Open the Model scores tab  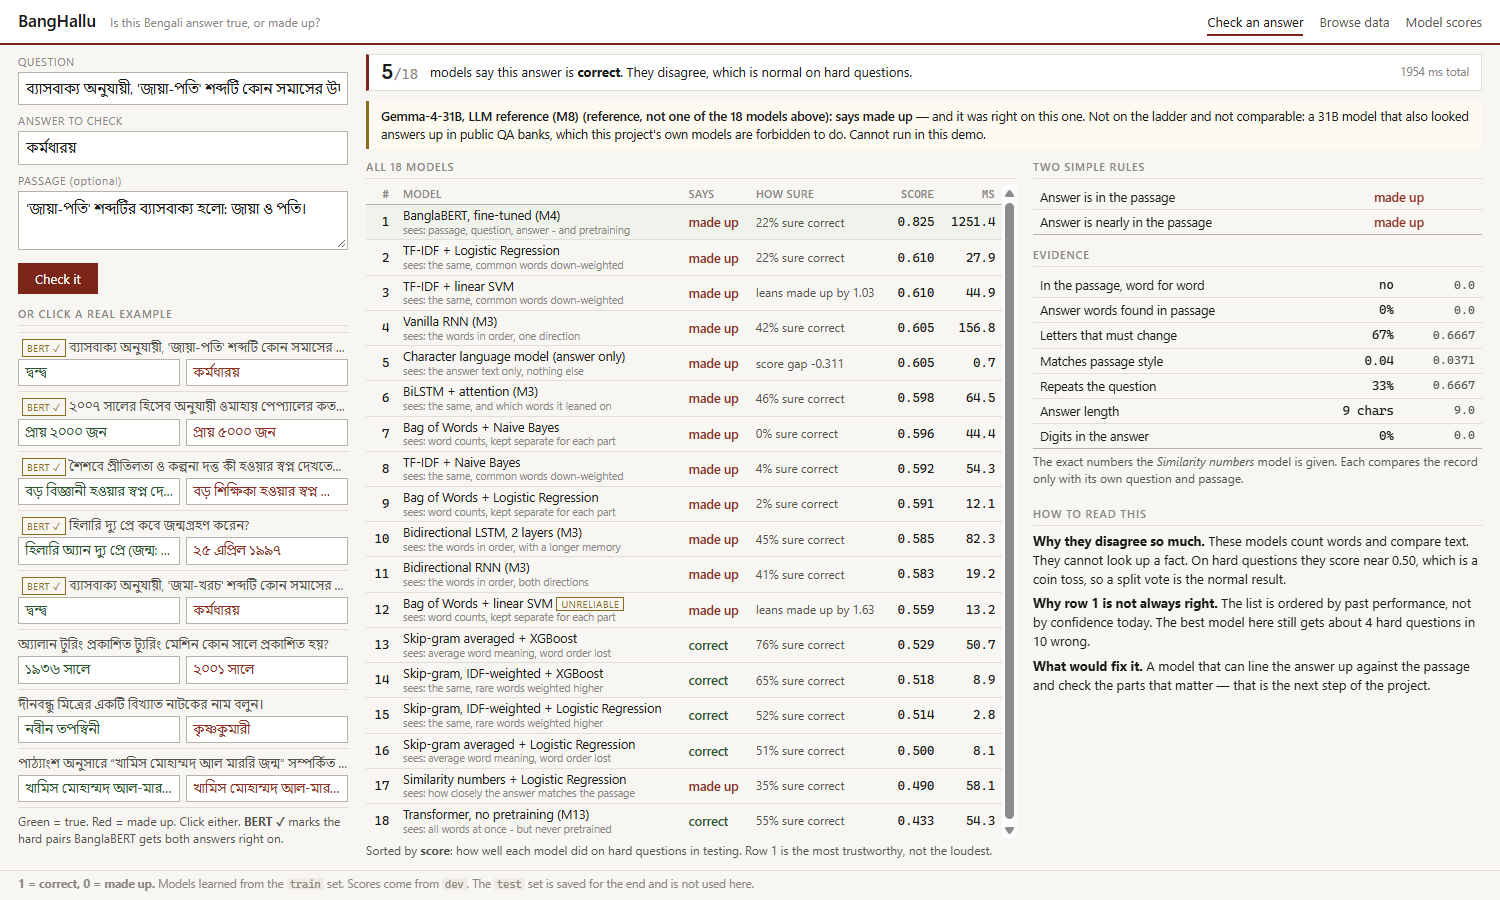coord(1443,22)
